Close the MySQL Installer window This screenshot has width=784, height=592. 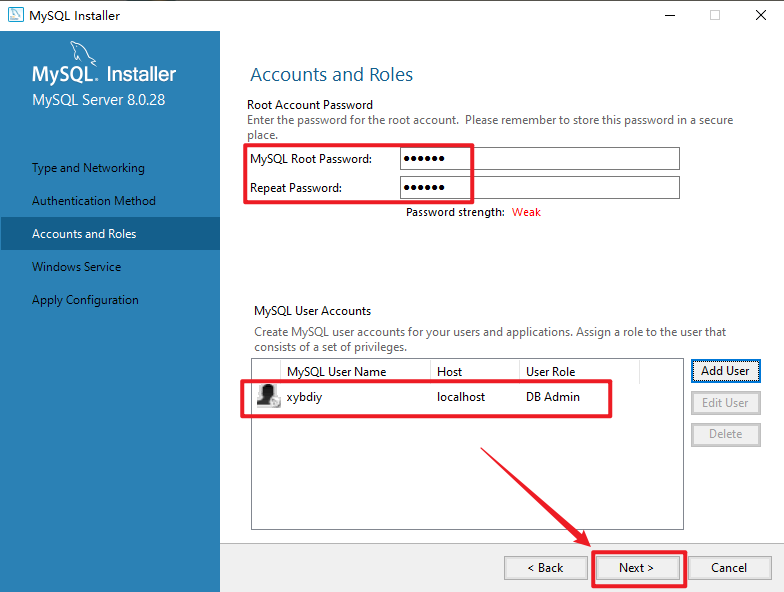click(761, 15)
